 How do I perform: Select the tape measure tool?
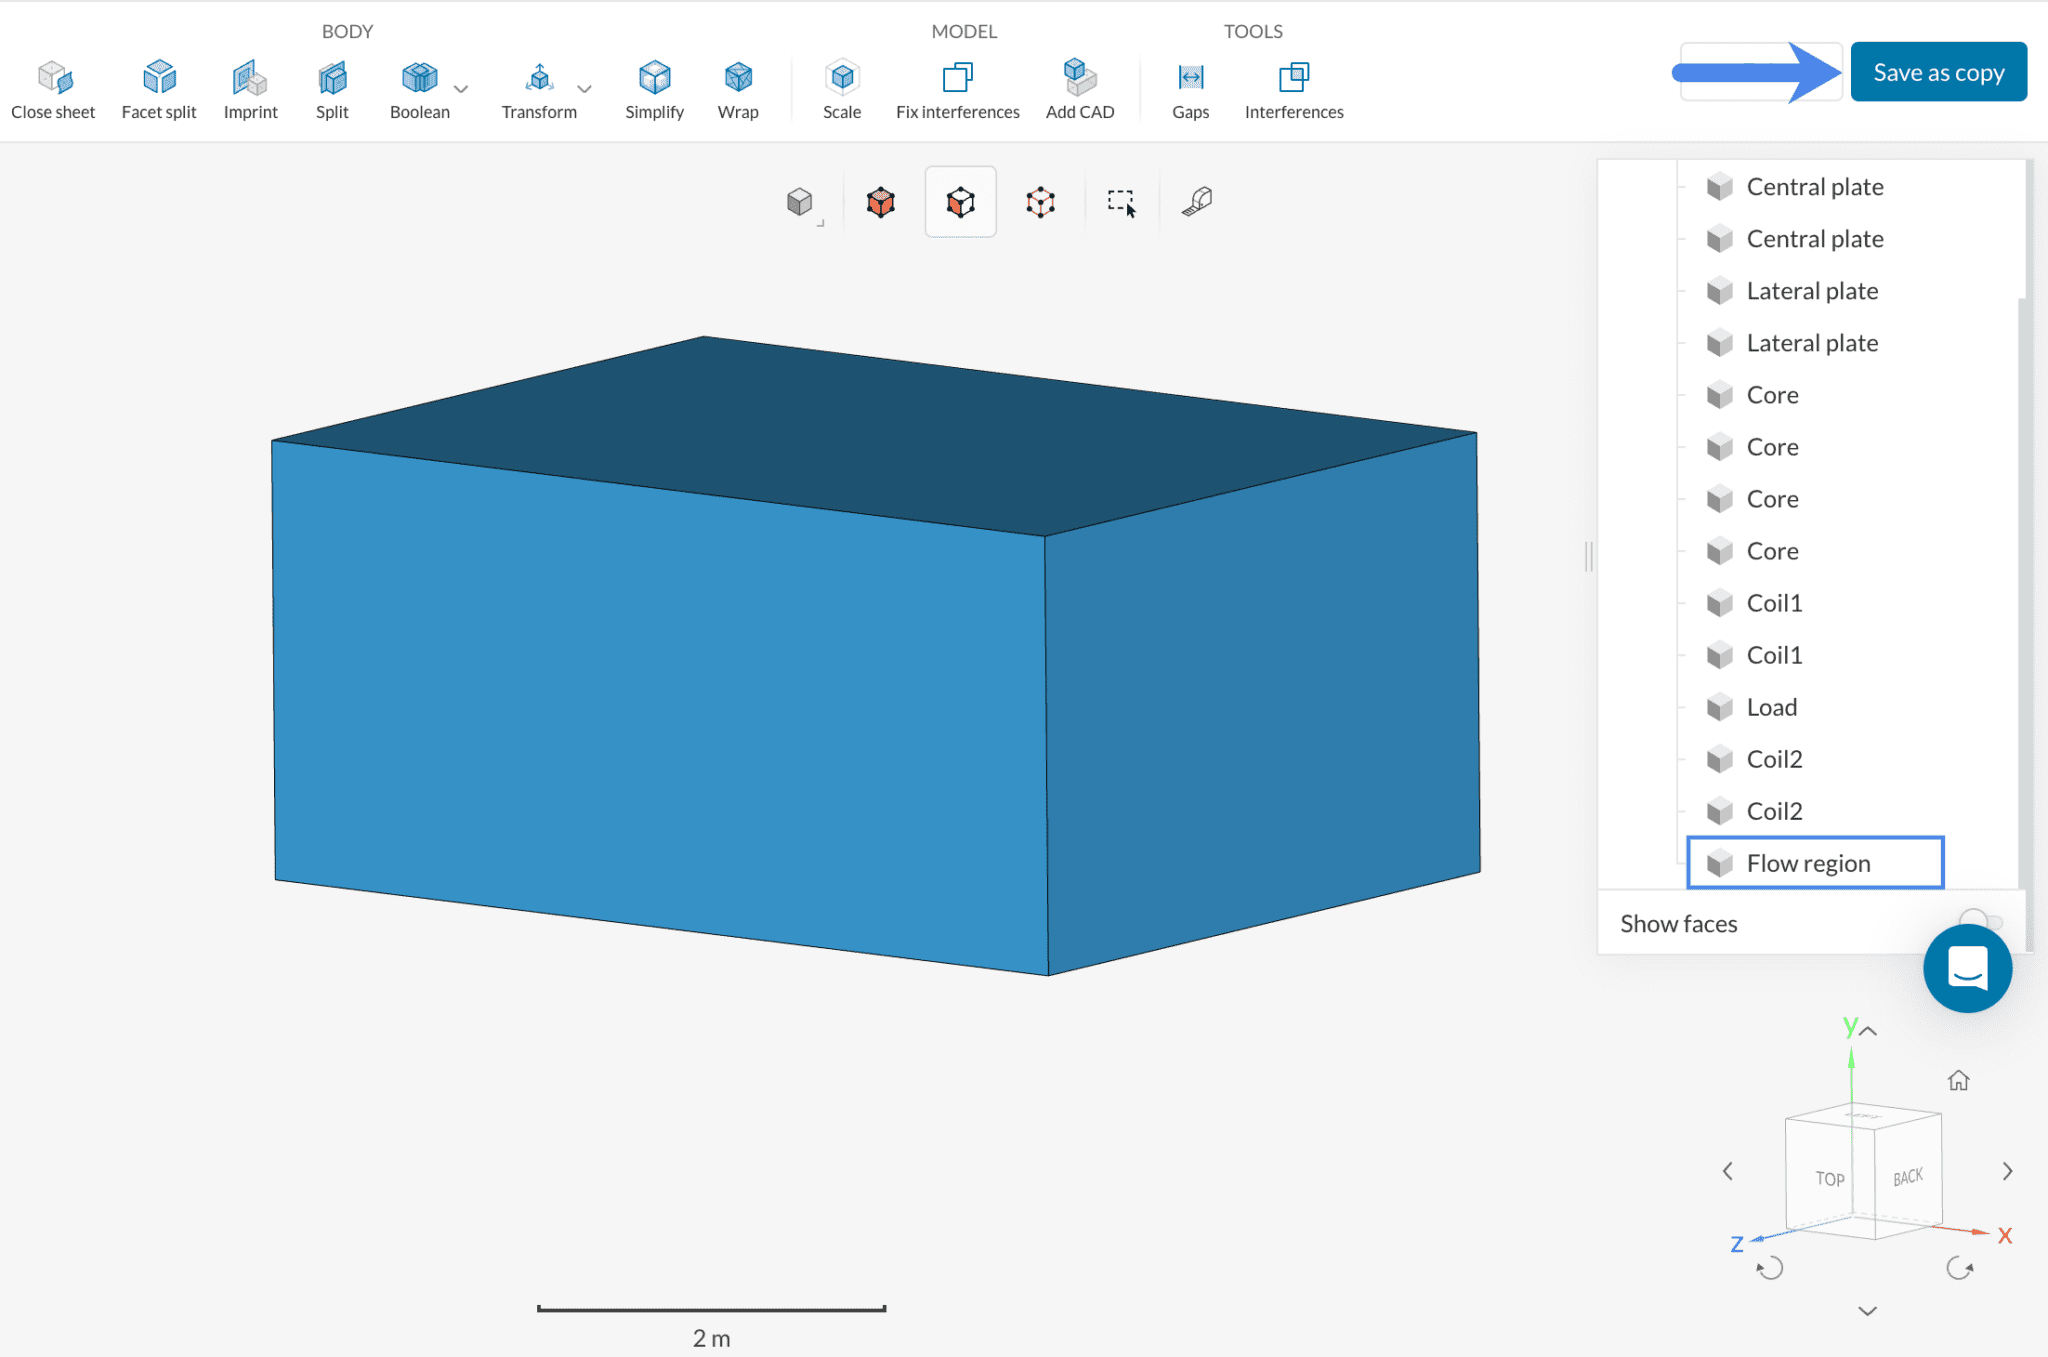1199,201
